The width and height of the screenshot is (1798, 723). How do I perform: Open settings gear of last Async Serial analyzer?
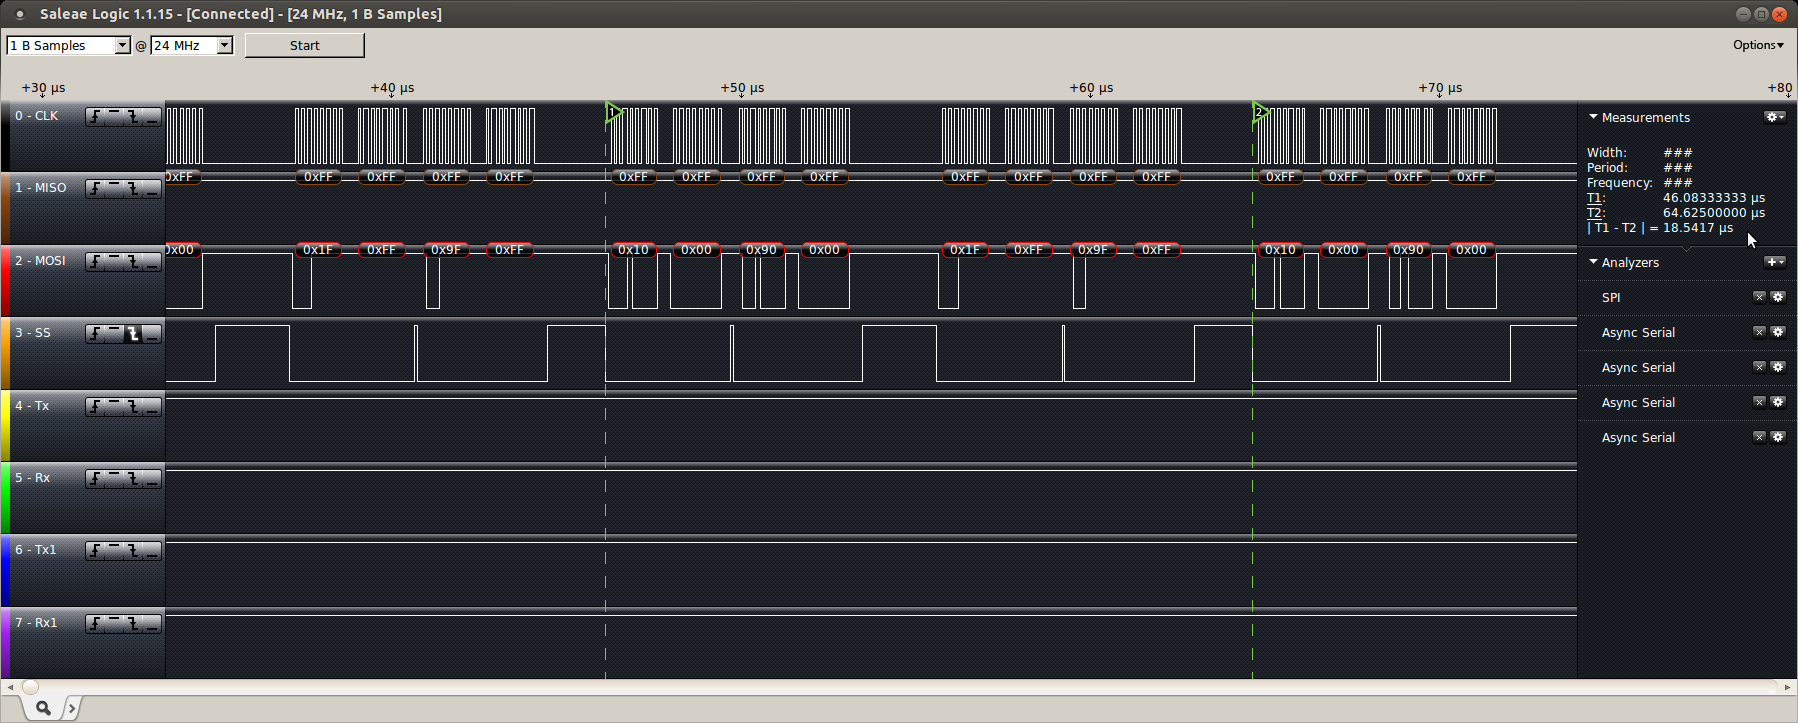pos(1778,437)
